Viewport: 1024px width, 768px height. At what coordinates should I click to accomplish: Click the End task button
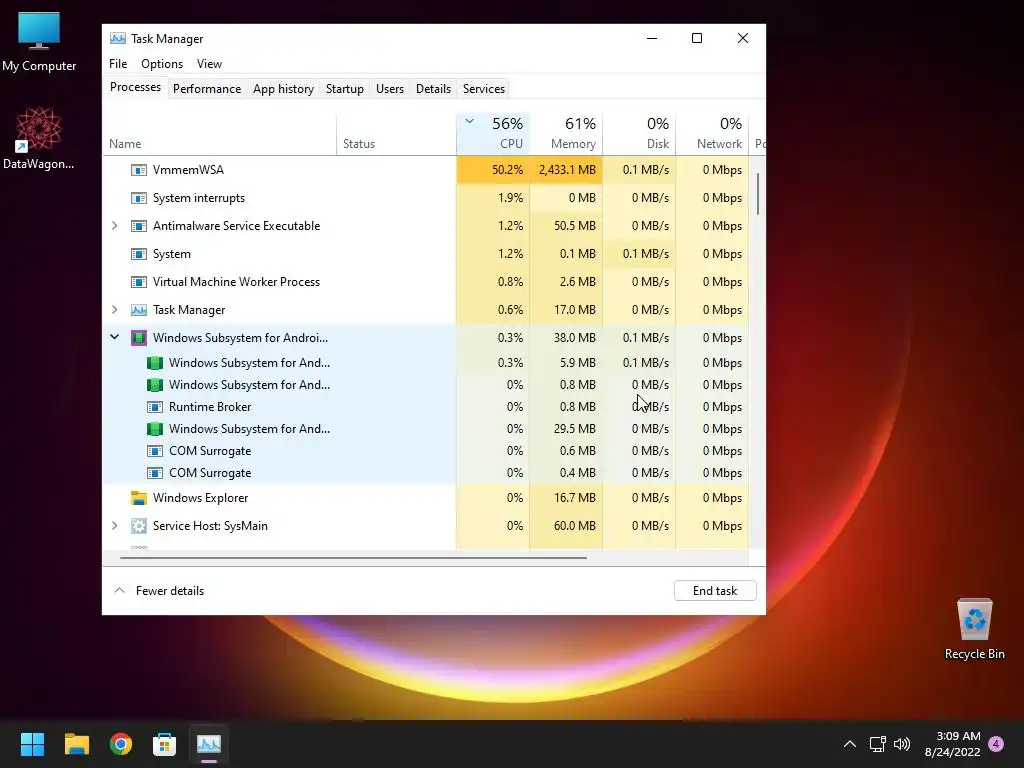pos(715,591)
